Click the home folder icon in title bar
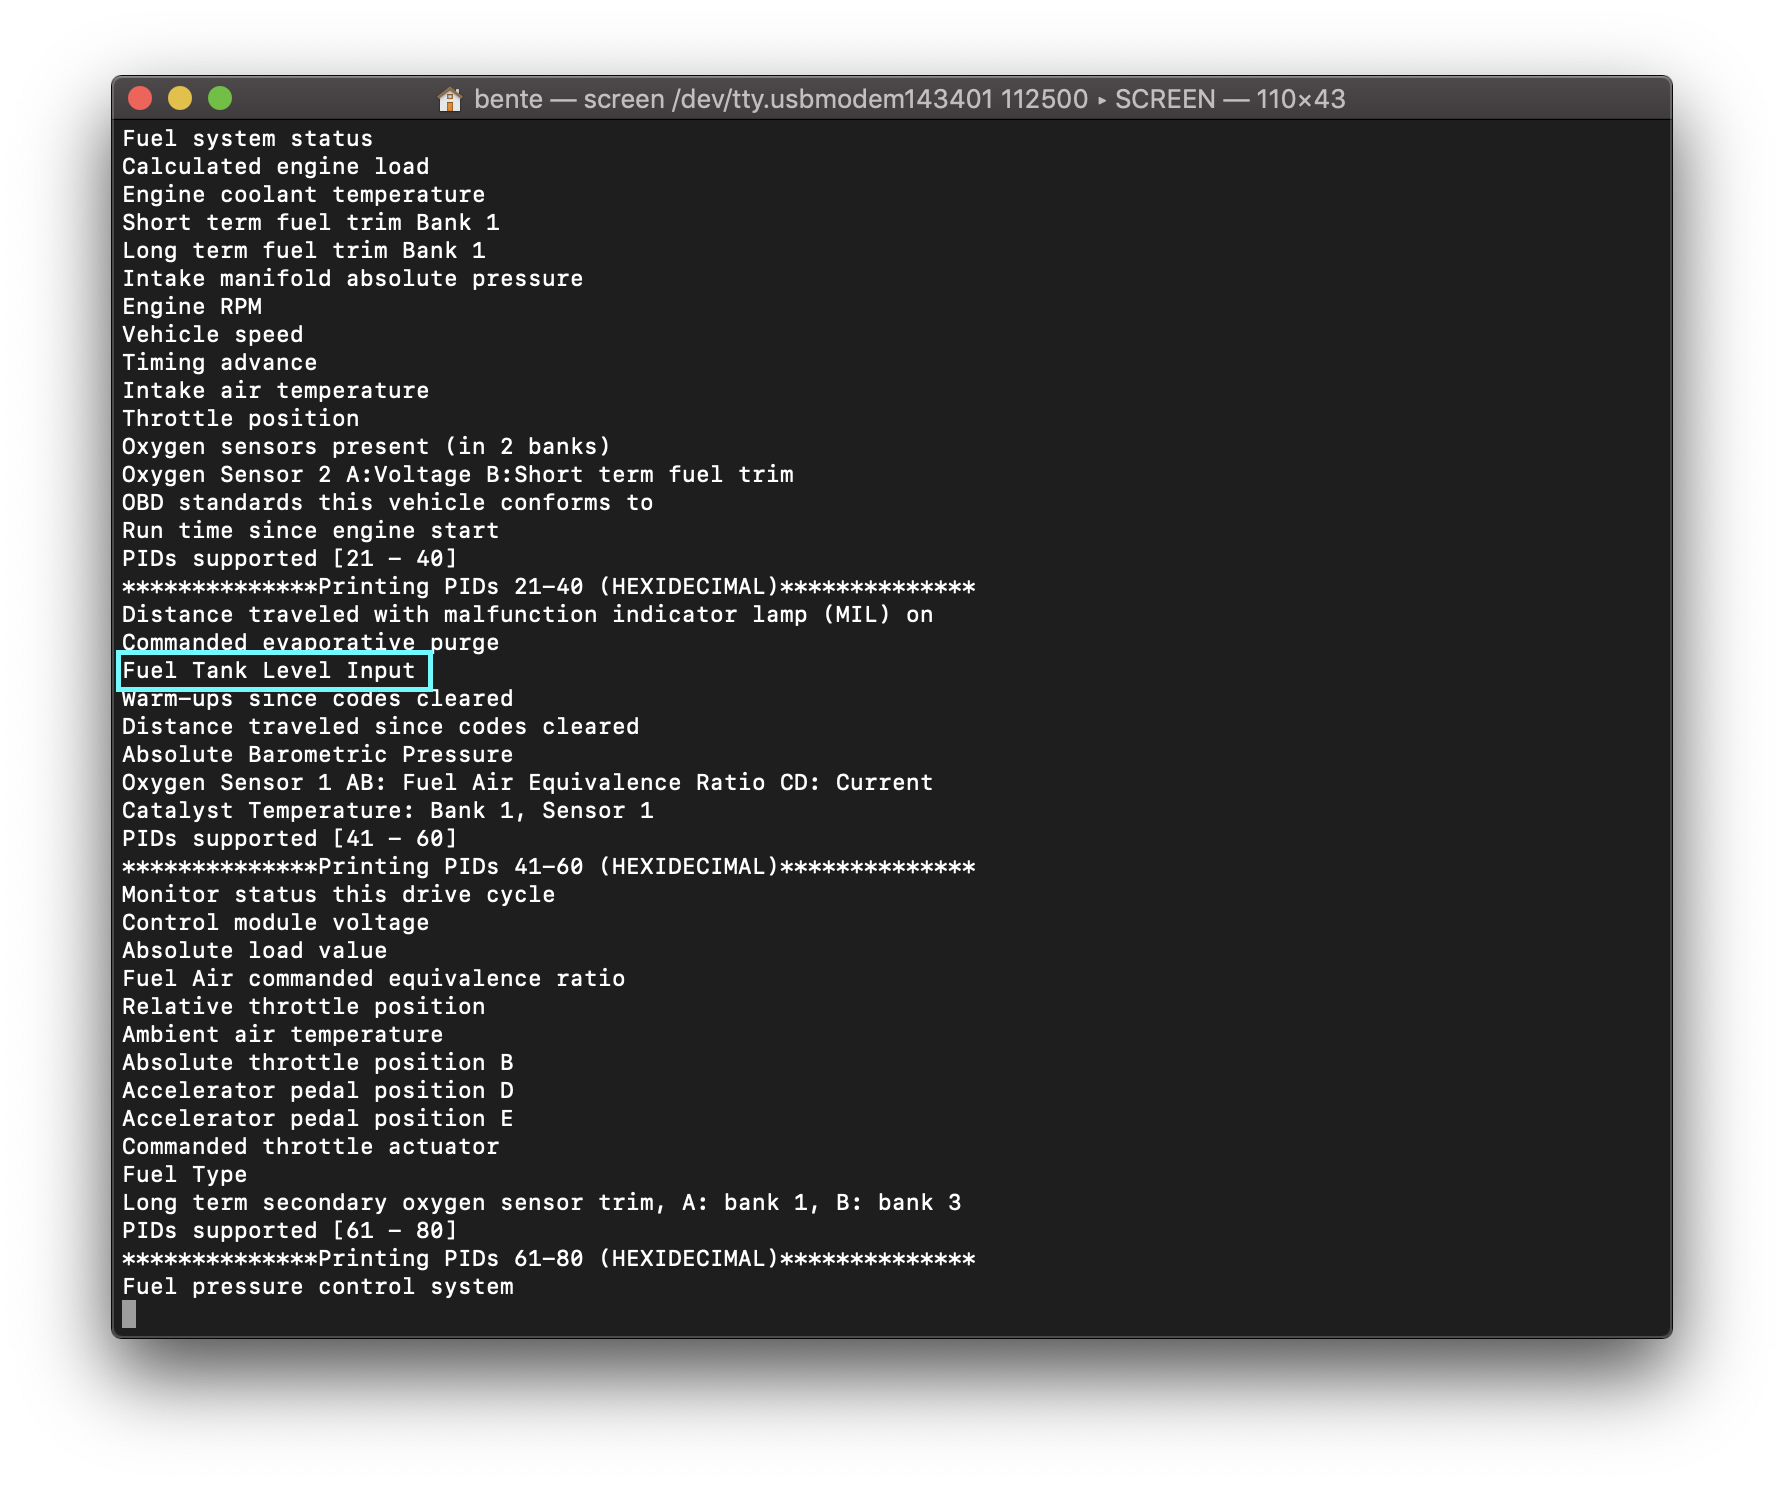Screen dimensions: 1784x1486 [450, 99]
